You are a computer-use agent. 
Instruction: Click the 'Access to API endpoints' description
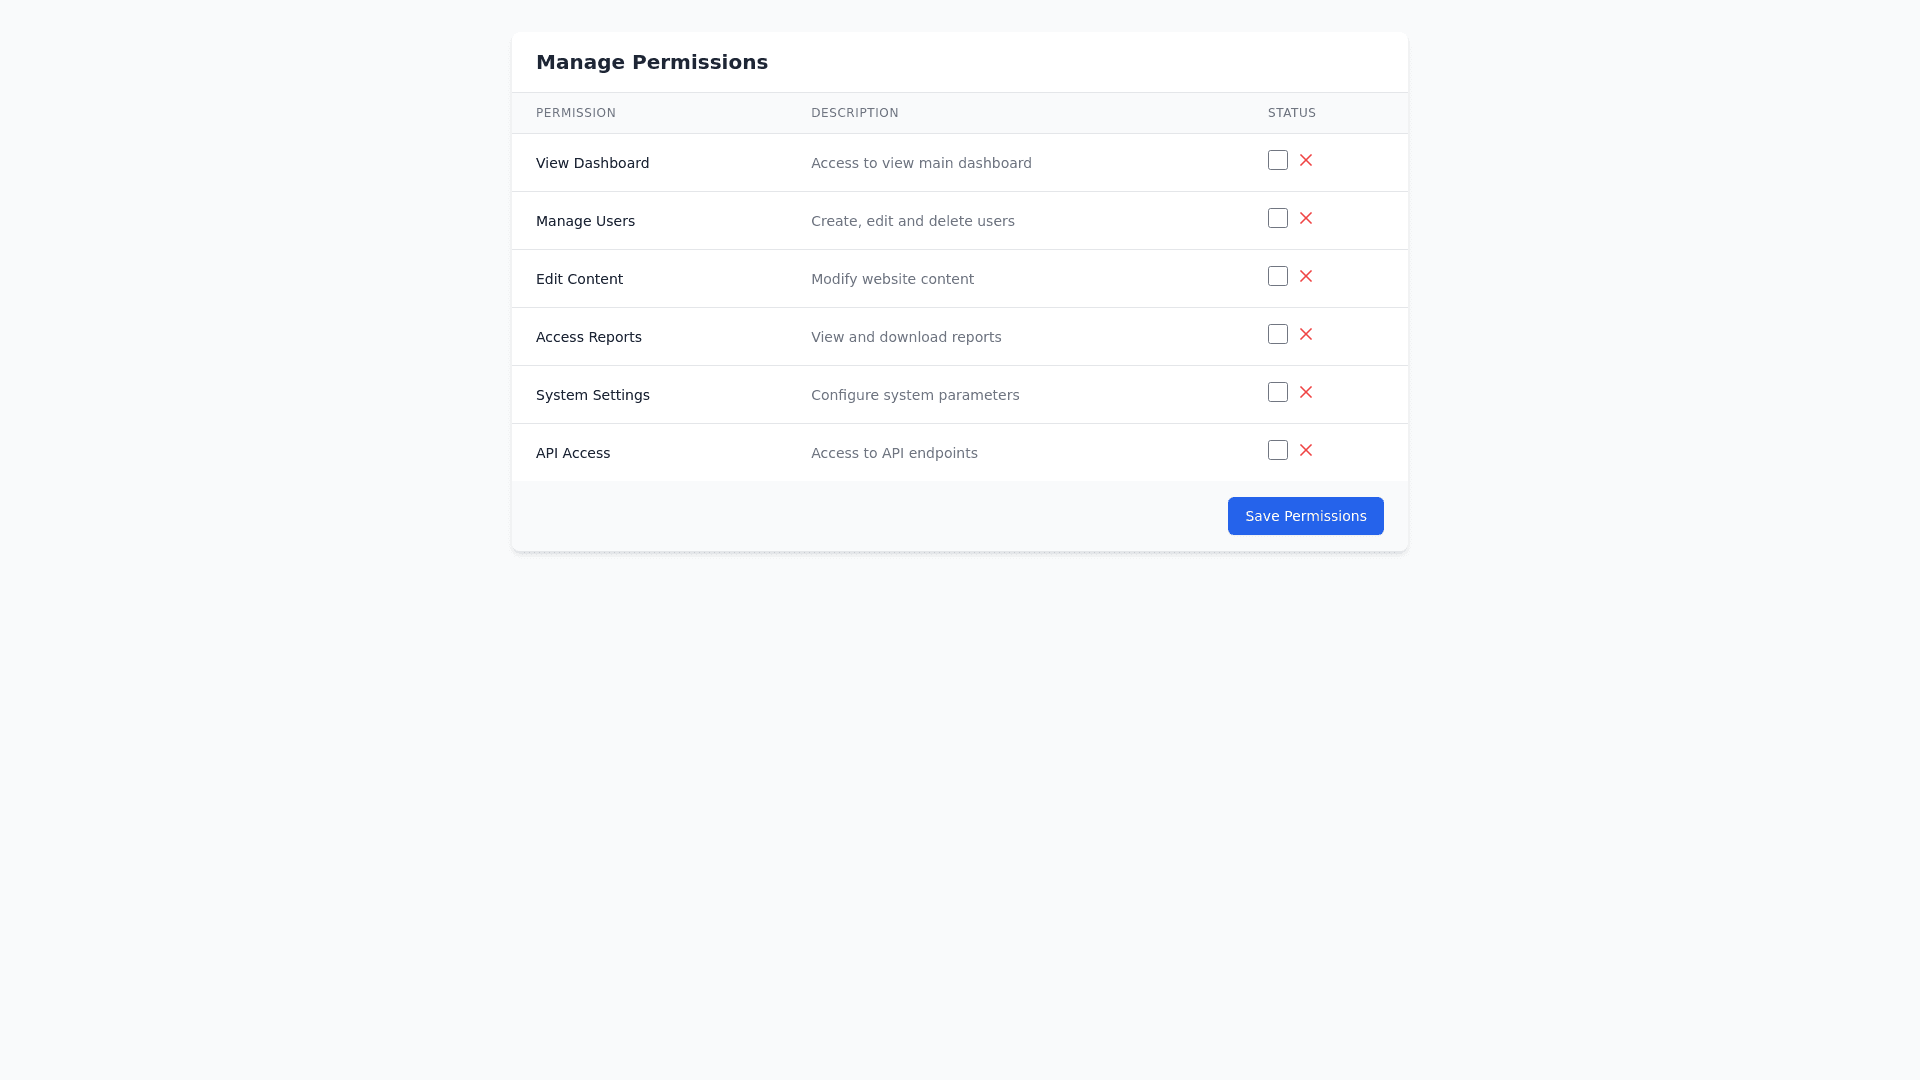pos(894,453)
